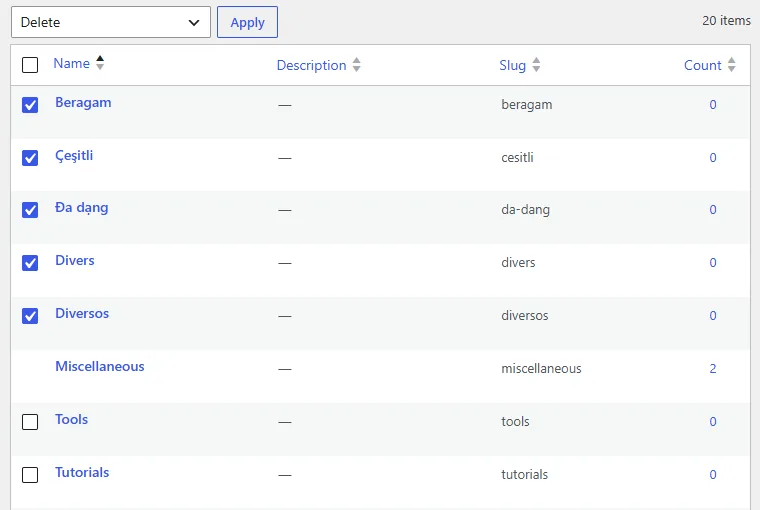Select the slug text 'tools'
This screenshot has height=510, width=760.
tap(515, 421)
